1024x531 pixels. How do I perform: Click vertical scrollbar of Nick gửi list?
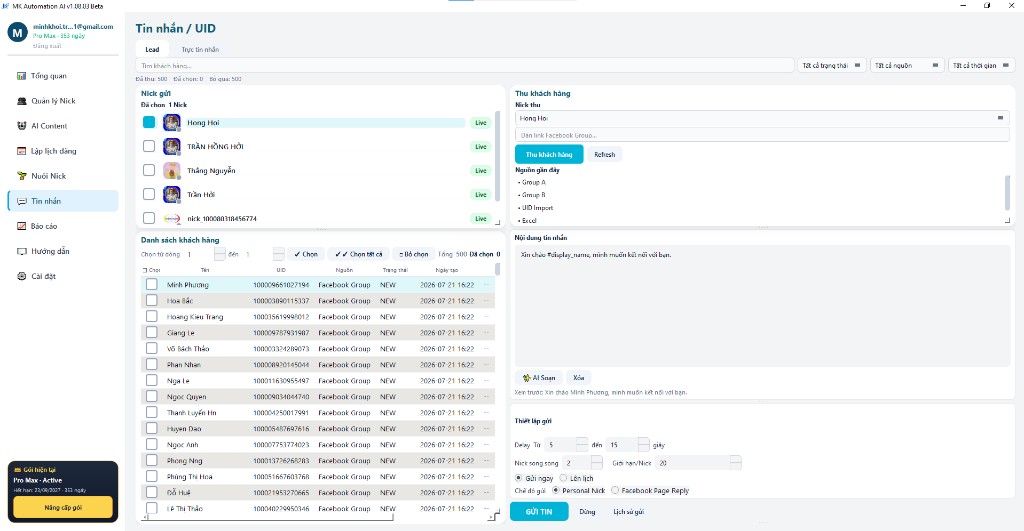[x=498, y=157]
